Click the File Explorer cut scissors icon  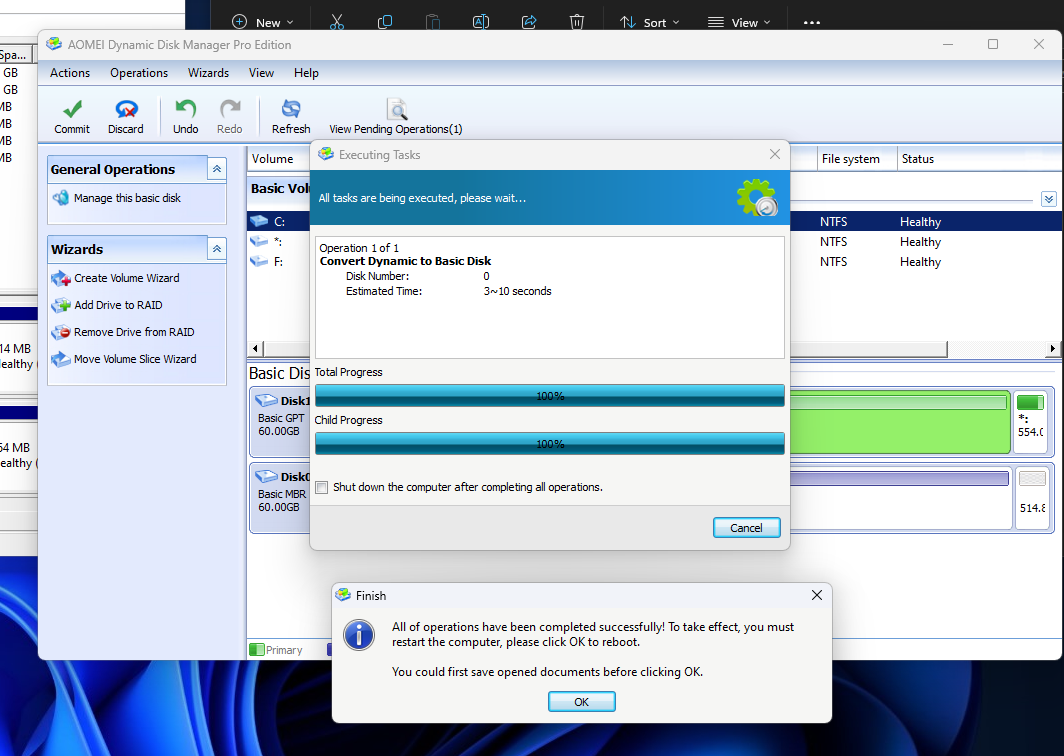pos(337,22)
